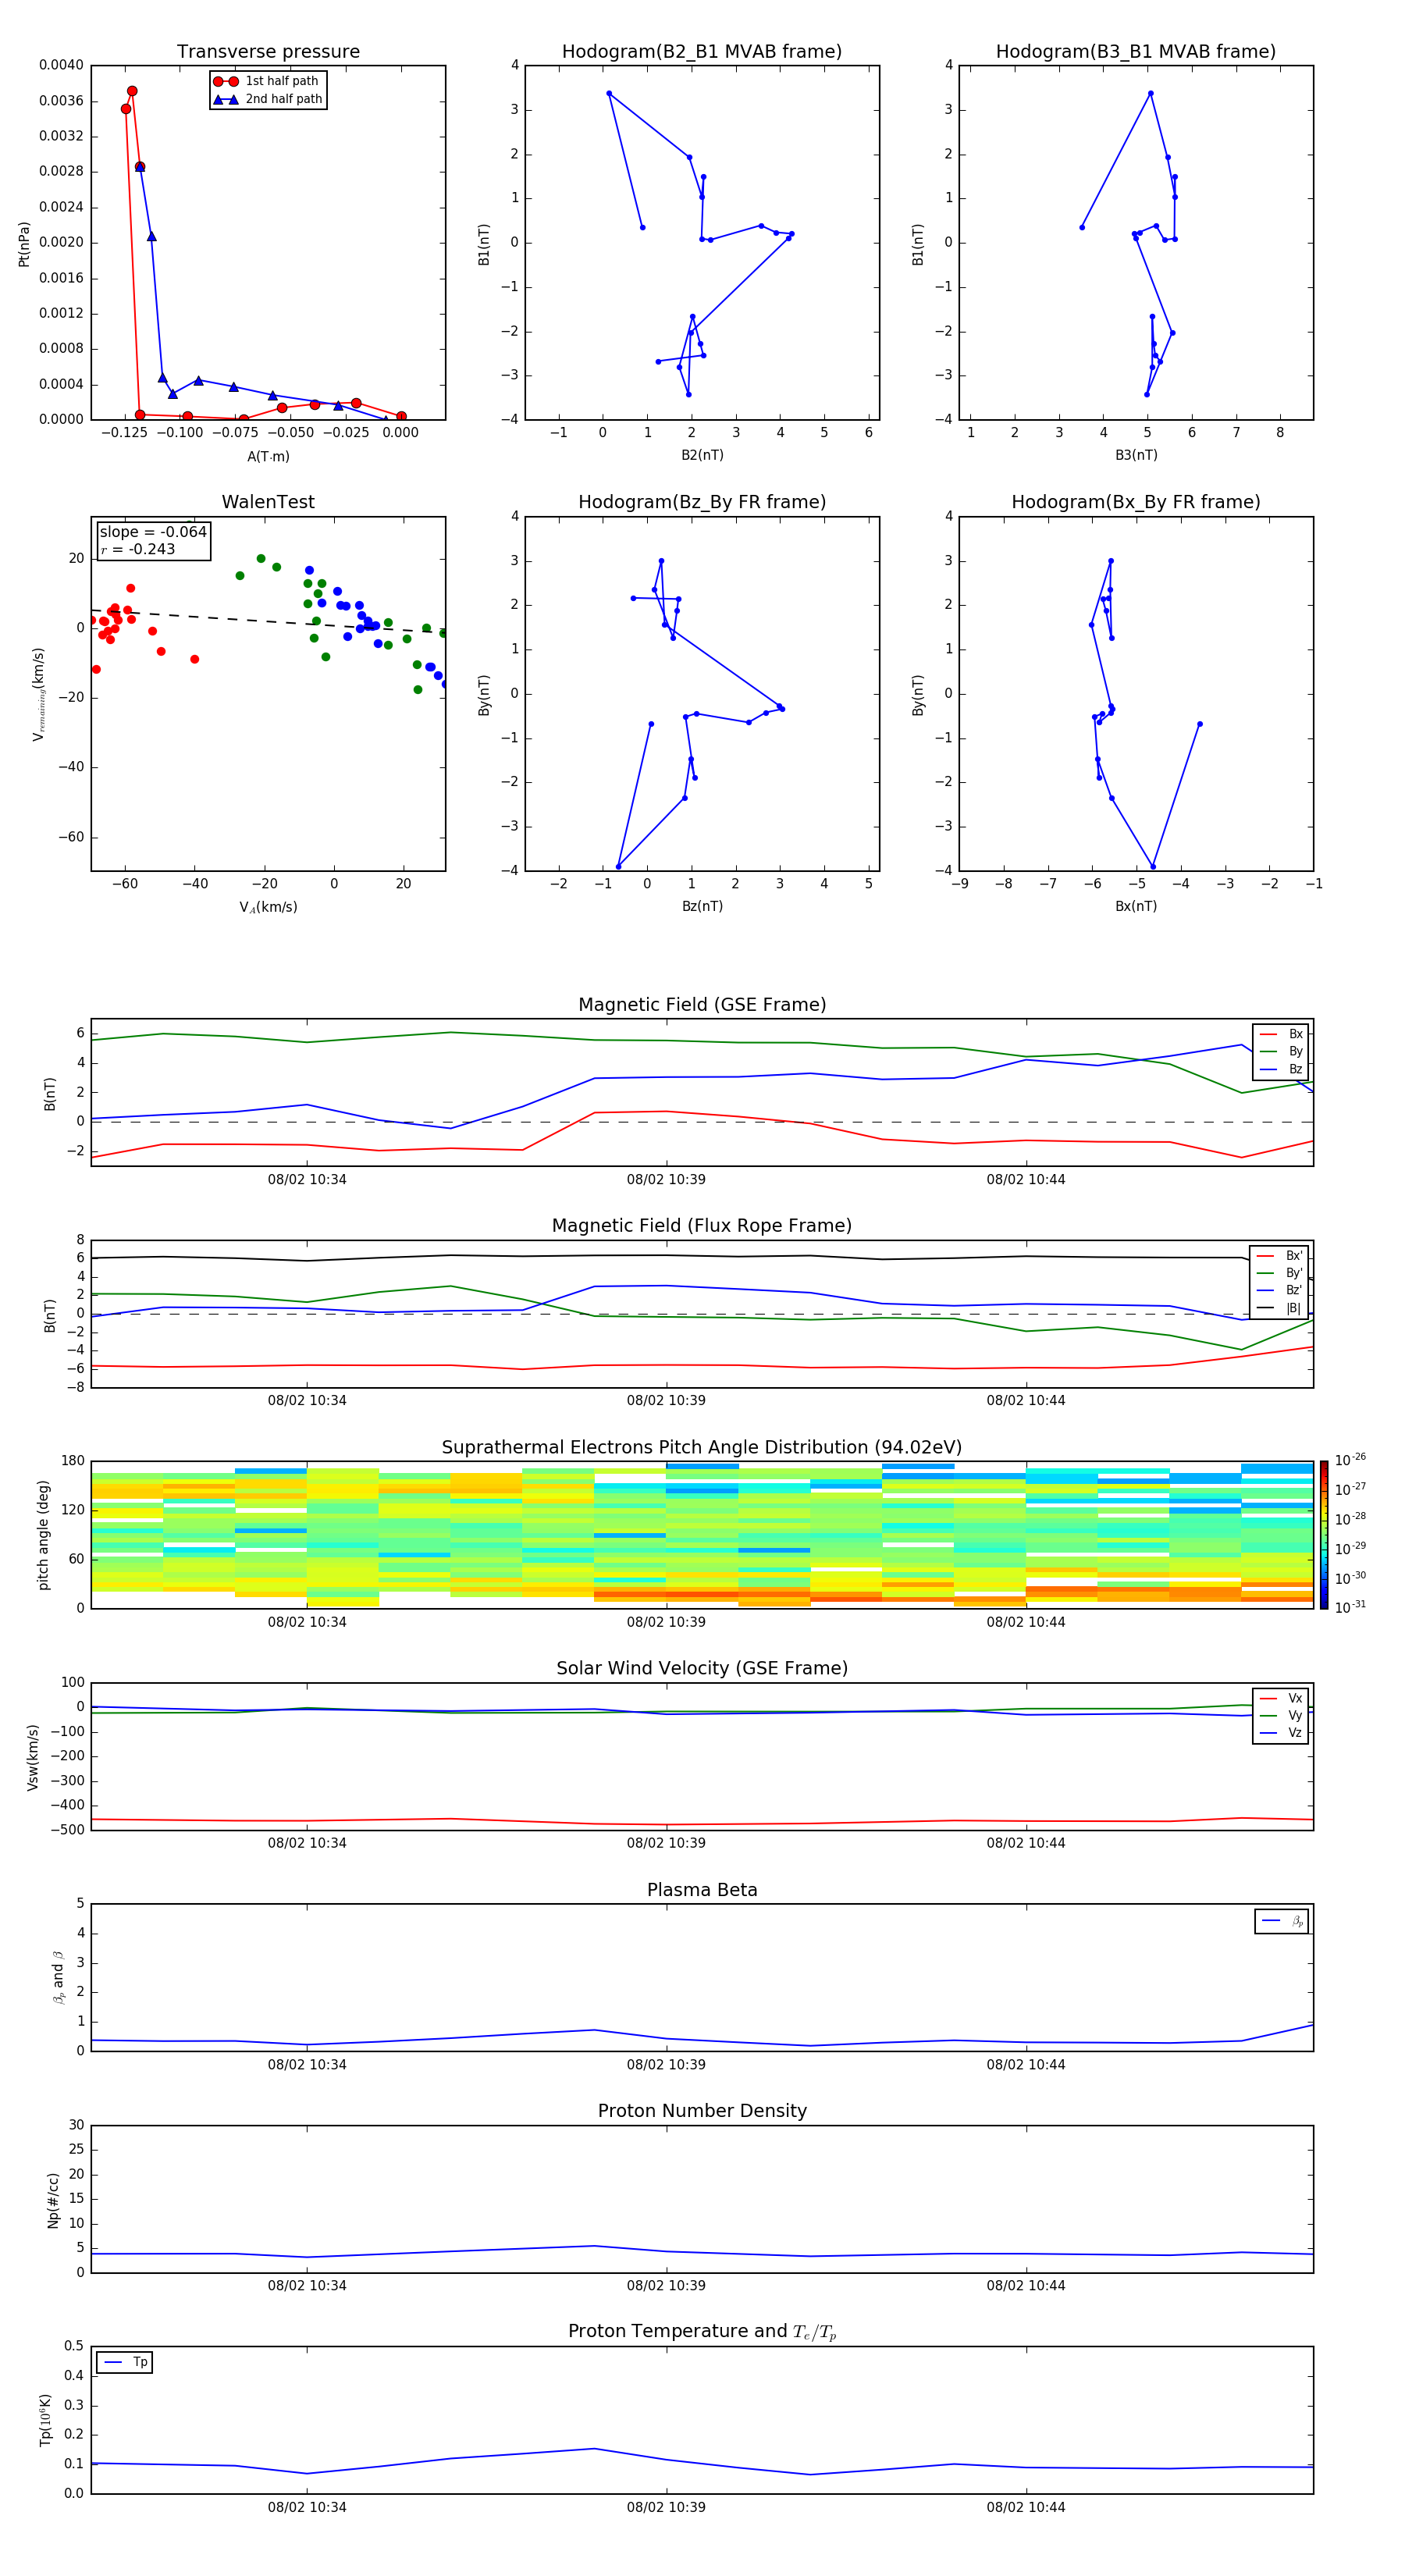Screen dimensions: 1405x2576
Task: Click the Bz entry in GSE legend
Action: 1281,1070
